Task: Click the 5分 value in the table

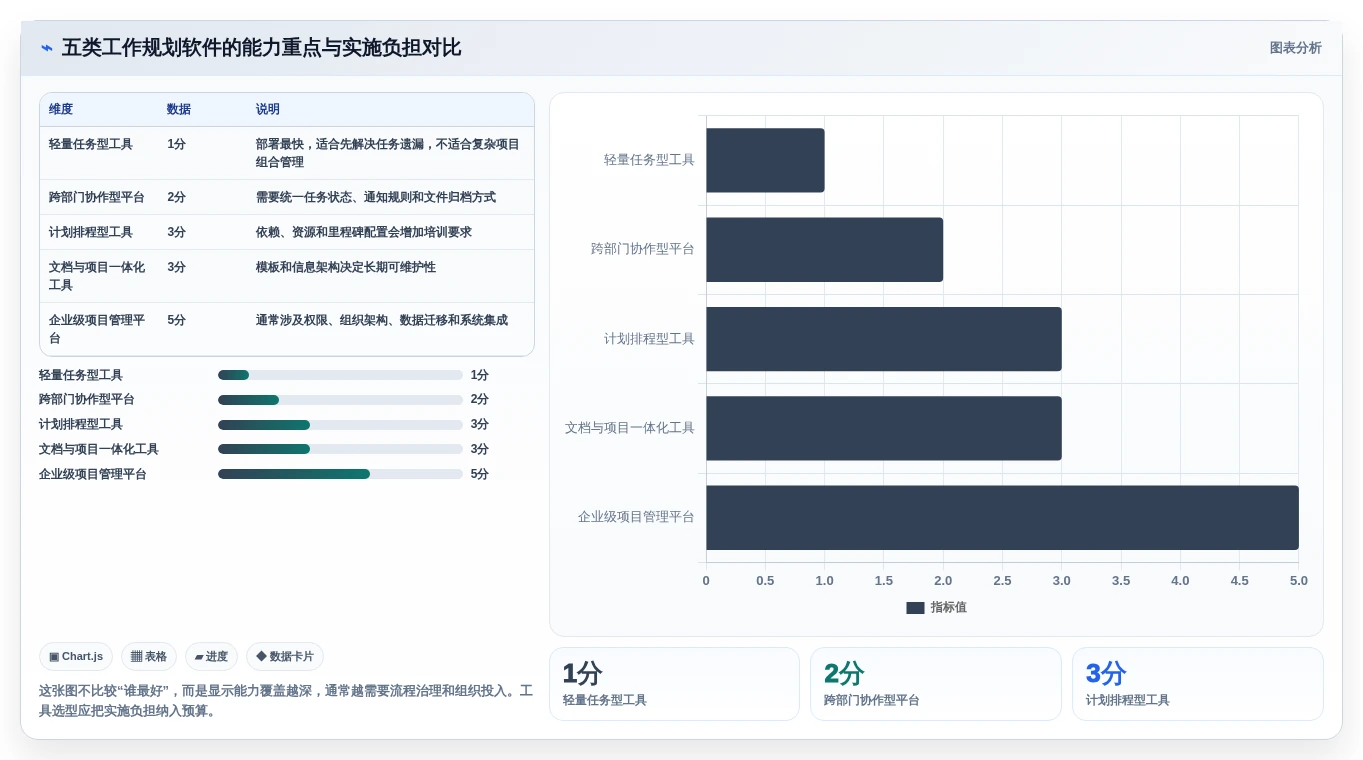Action: [x=177, y=320]
